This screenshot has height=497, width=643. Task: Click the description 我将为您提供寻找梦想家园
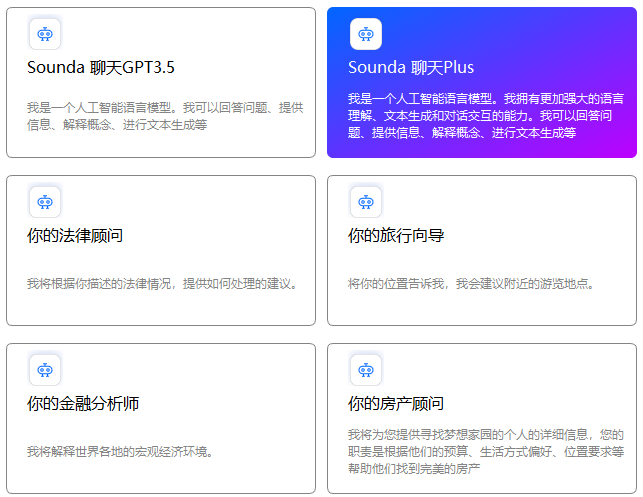[486, 451]
